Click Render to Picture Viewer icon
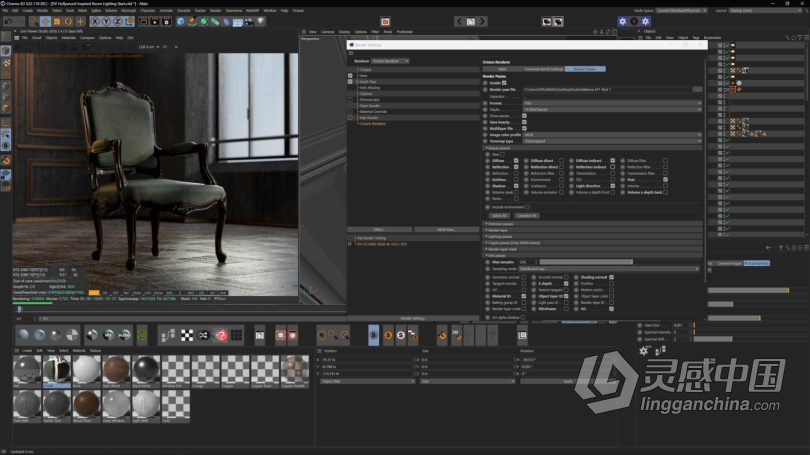Screen dimensions: 810x455 [154, 22]
